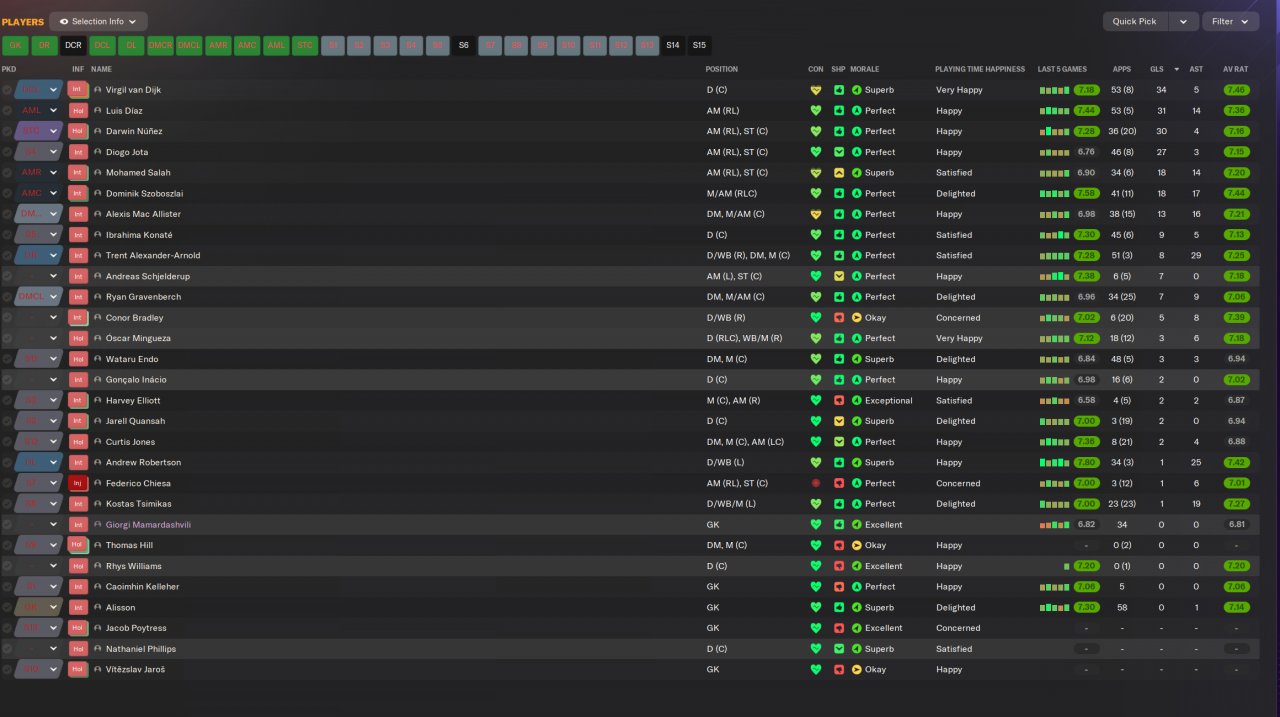Click Federico Chiesa's Inj injury icon
1280x717 pixels.
(x=78, y=483)
